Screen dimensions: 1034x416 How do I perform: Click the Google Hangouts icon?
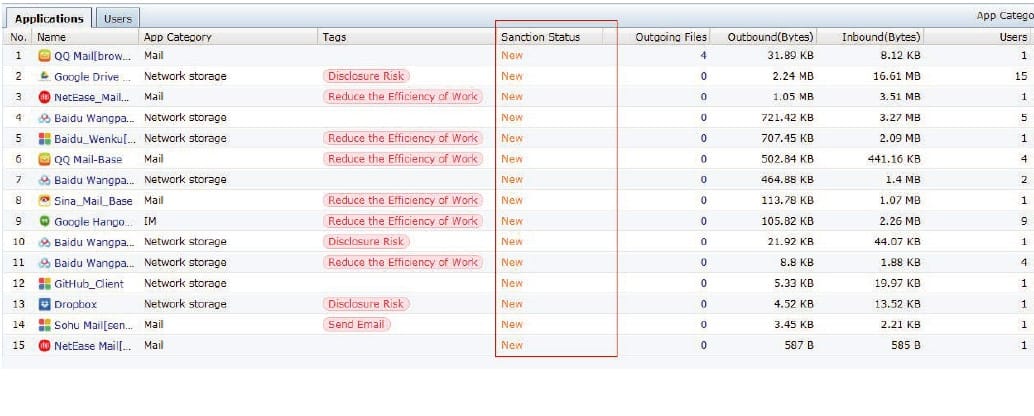44,221
